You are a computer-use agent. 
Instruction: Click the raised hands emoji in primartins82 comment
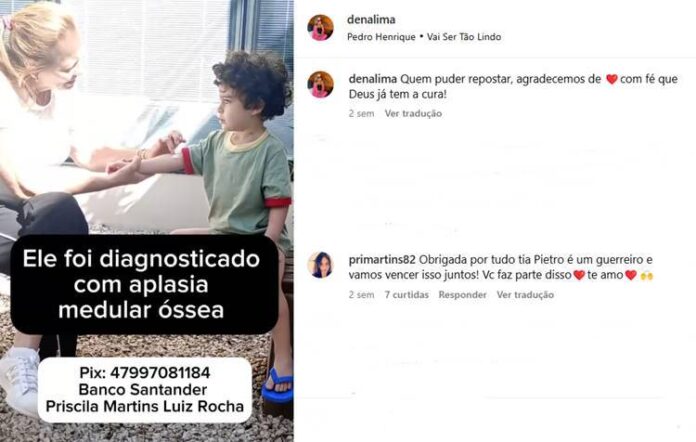coord(647,276)
